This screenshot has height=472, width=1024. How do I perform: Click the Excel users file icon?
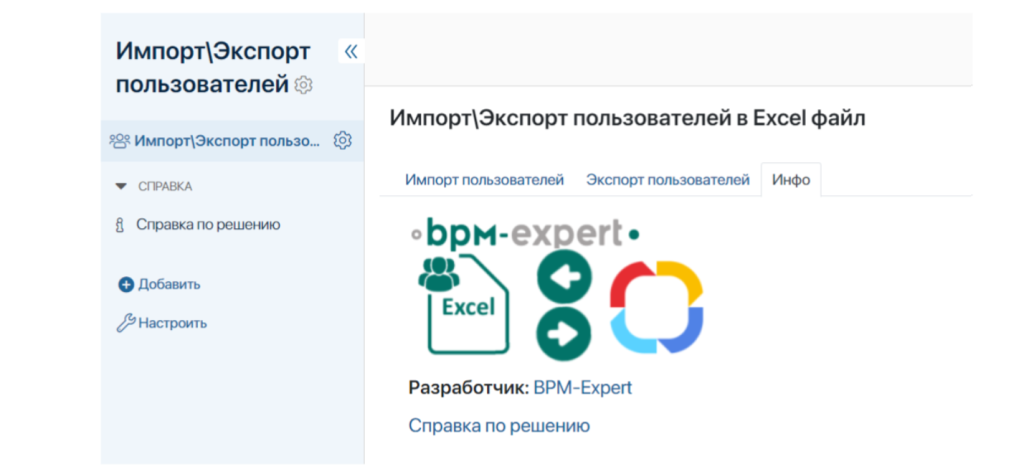point(463,304)
